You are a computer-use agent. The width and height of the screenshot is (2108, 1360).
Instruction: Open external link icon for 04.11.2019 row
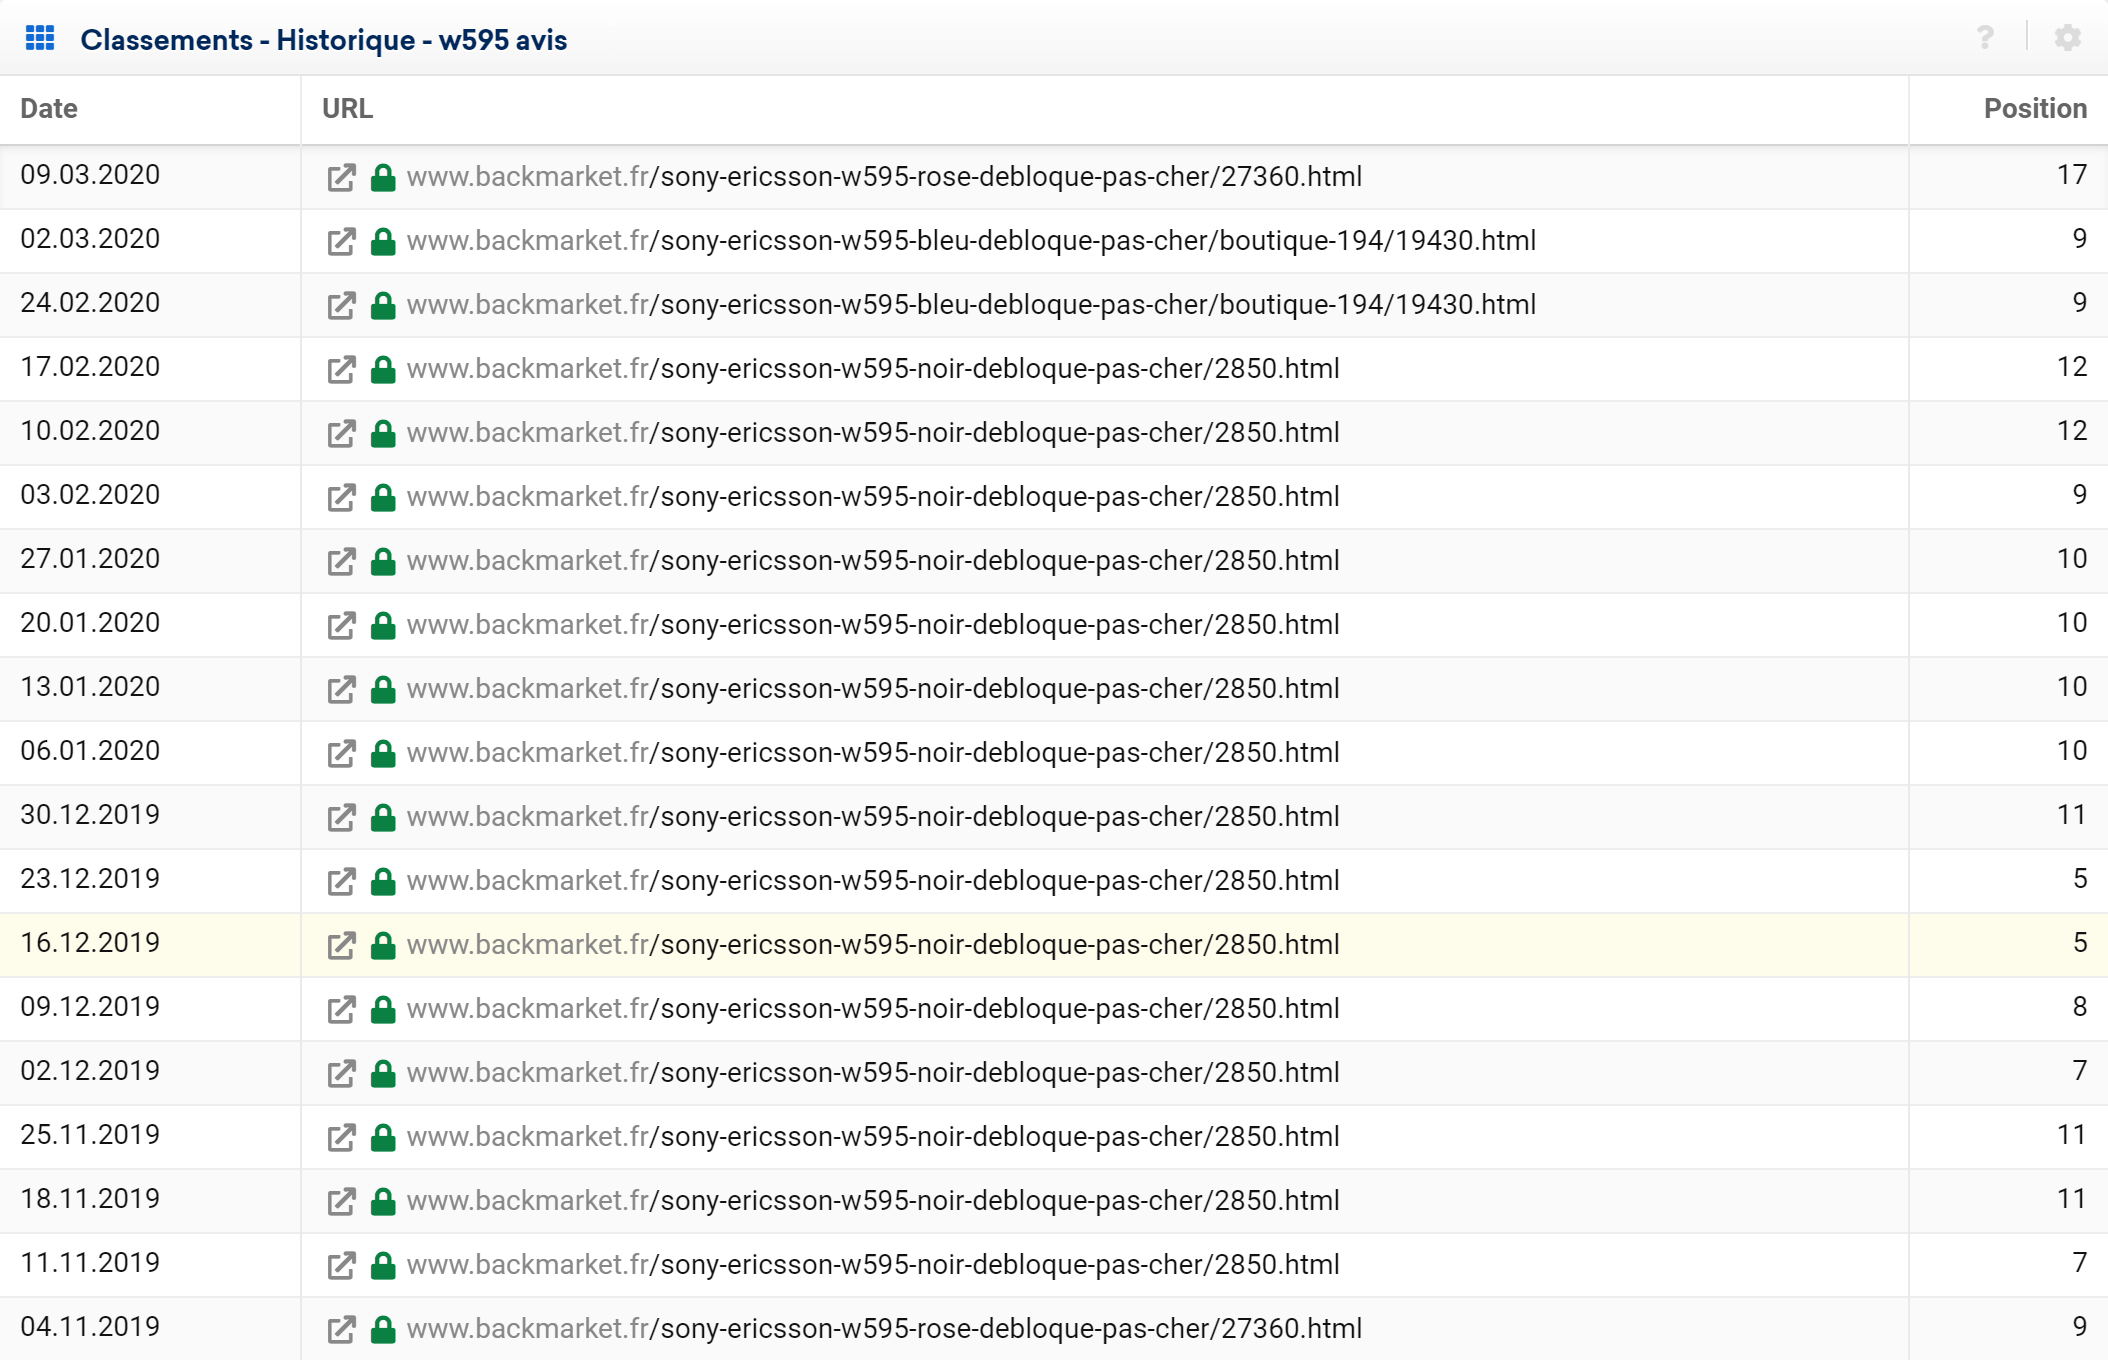tap(341, 1330)
